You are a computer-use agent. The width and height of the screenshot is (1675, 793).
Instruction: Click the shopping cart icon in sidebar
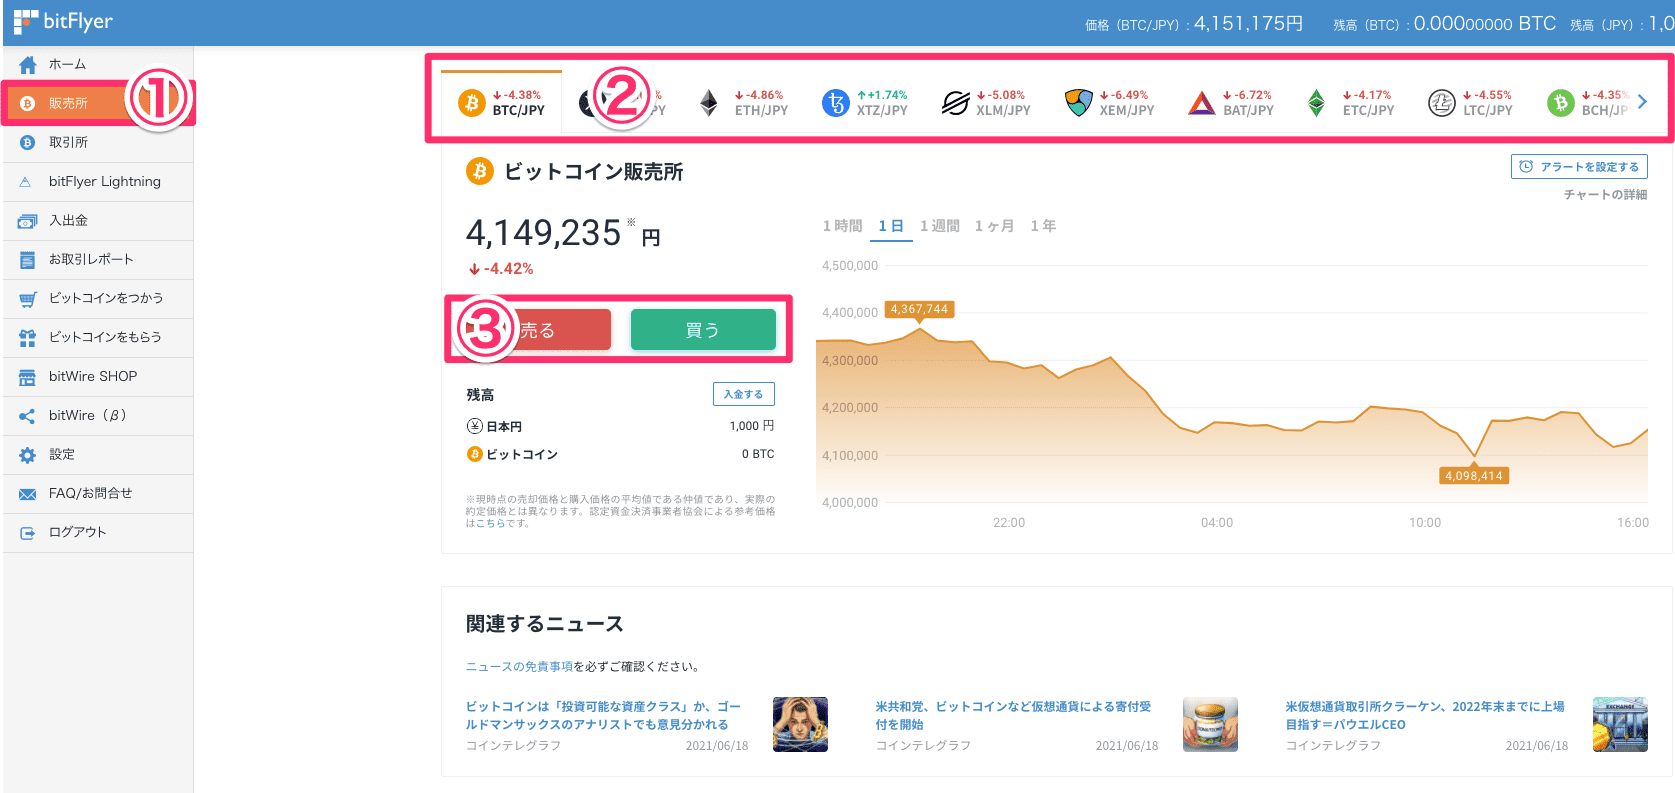28,299
